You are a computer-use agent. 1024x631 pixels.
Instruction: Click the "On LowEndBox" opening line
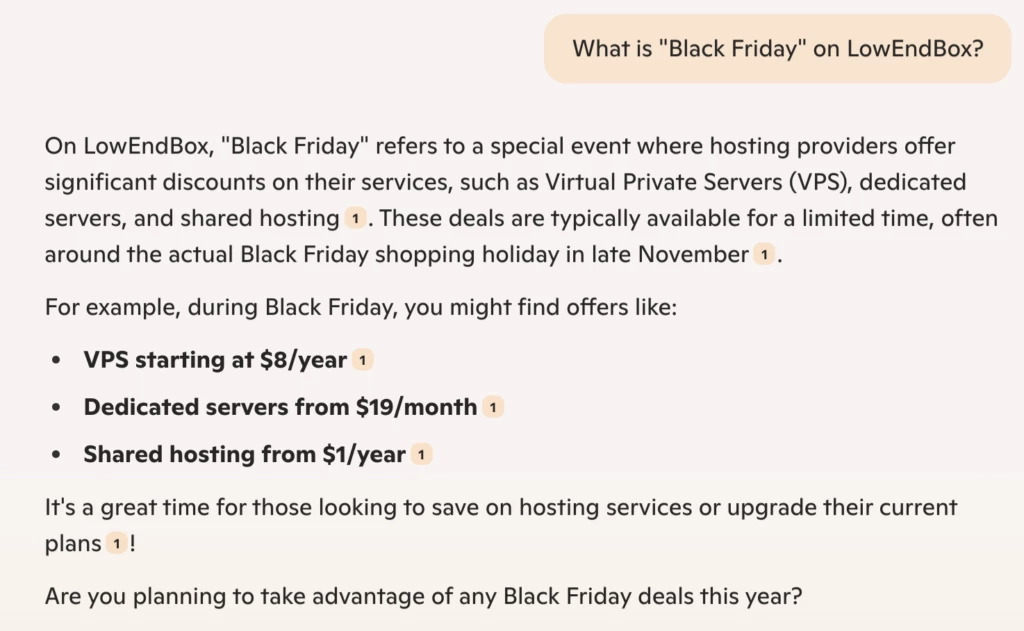click(500, 146)
